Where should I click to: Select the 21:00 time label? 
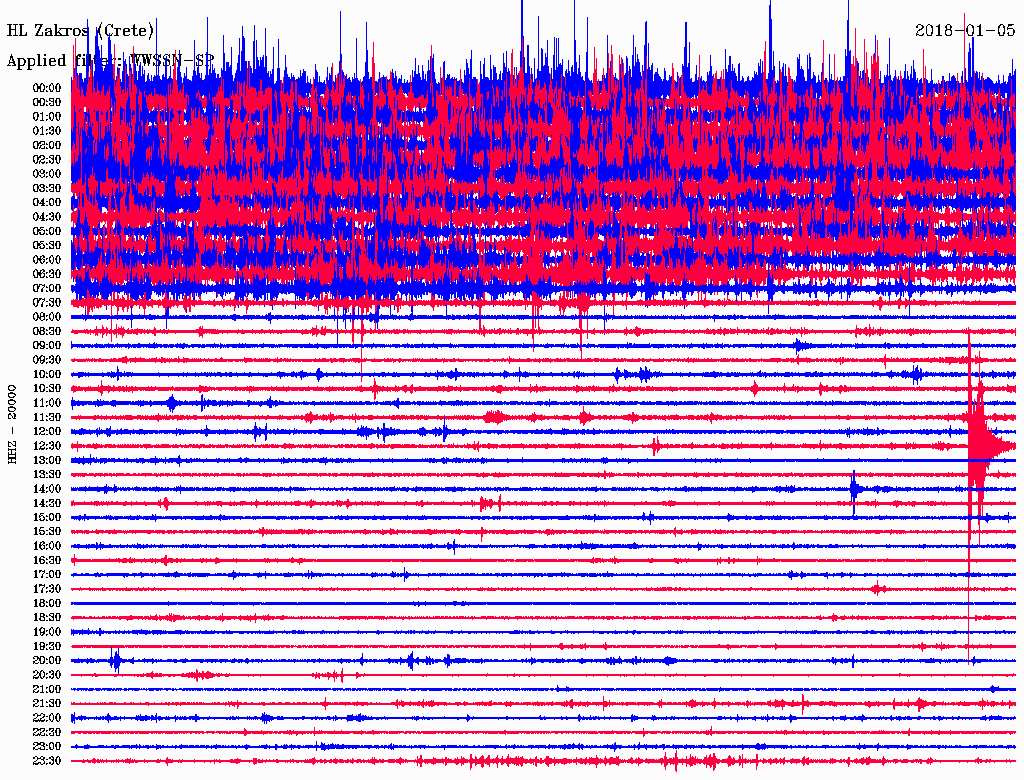pyautogui.click(x=47, y=690)
